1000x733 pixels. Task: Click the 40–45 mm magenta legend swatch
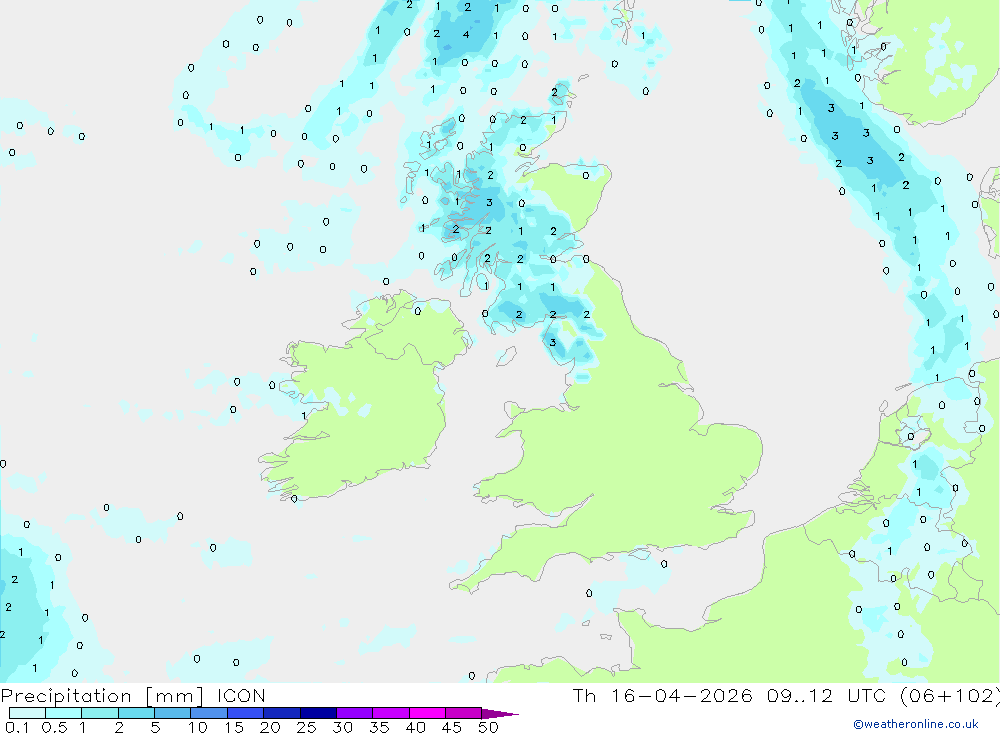coord(427,713)
